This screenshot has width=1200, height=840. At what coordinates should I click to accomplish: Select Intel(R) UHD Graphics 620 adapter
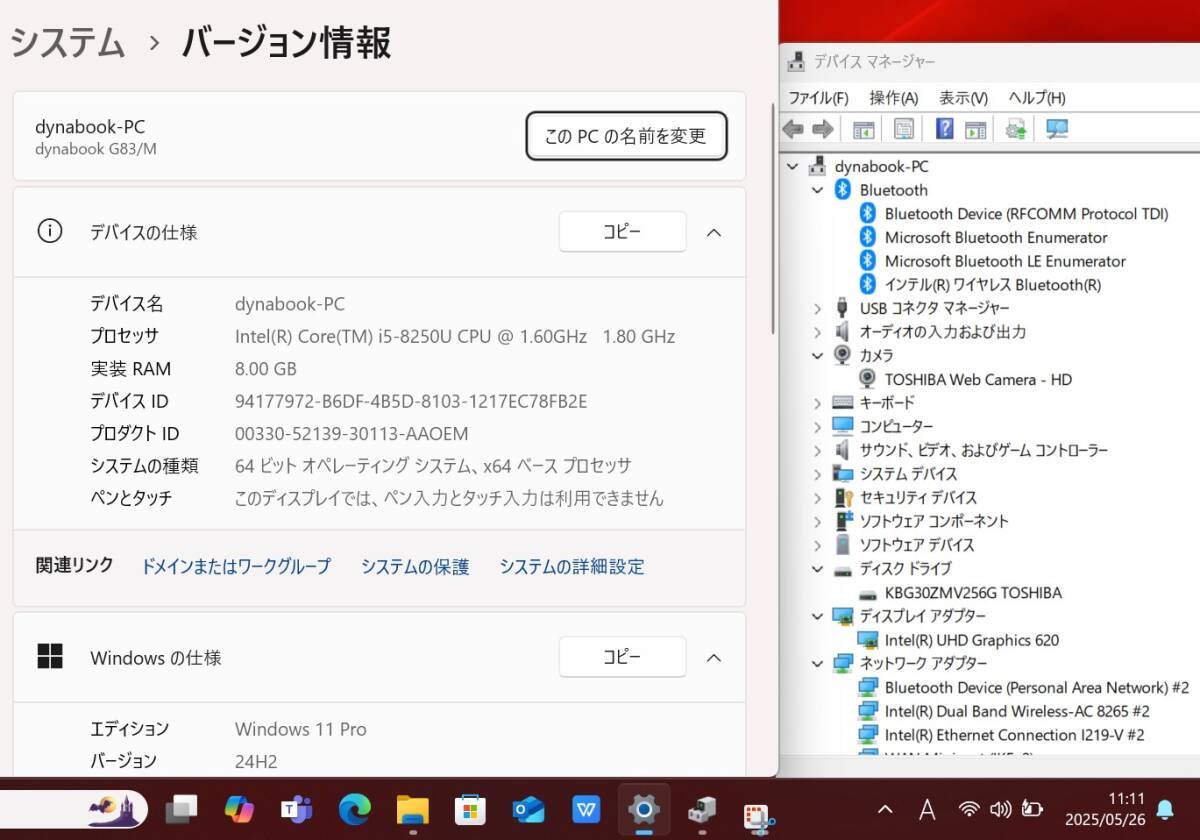pos(971,640)
